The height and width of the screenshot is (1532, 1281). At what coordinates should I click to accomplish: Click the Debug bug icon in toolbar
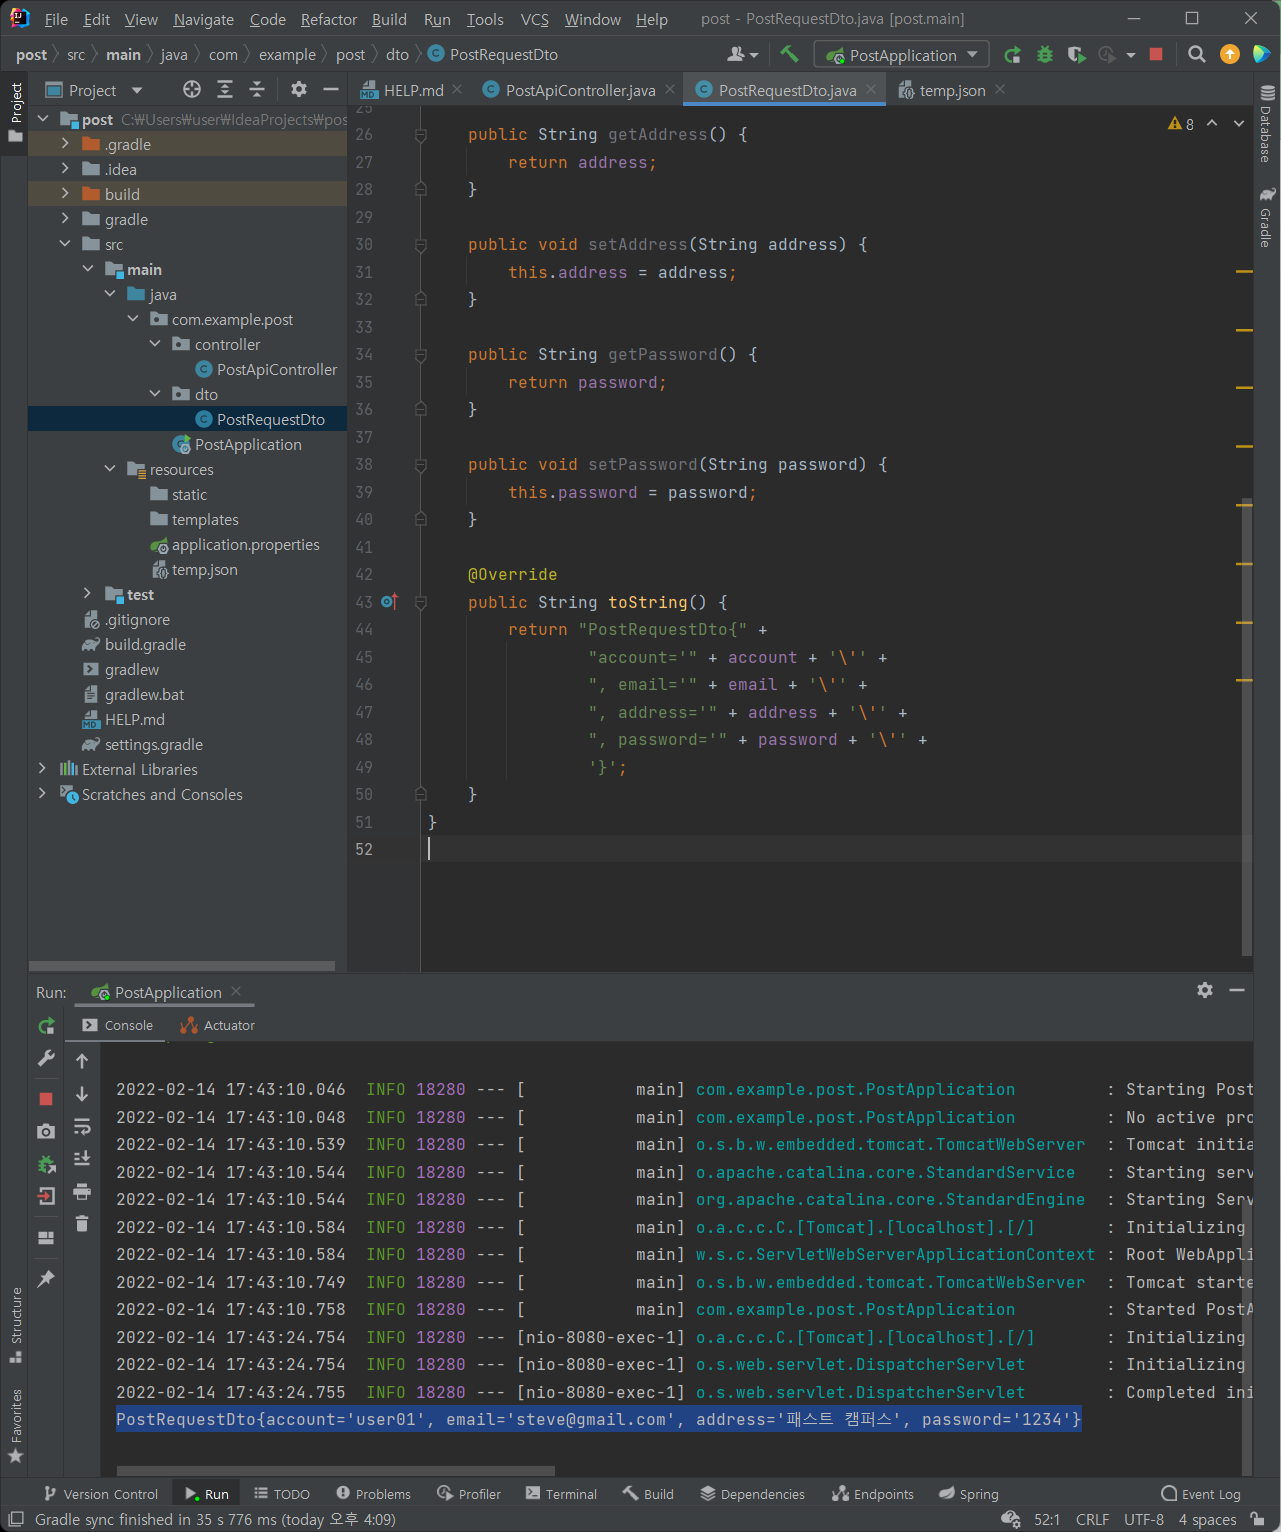(x=1044, y=54)
